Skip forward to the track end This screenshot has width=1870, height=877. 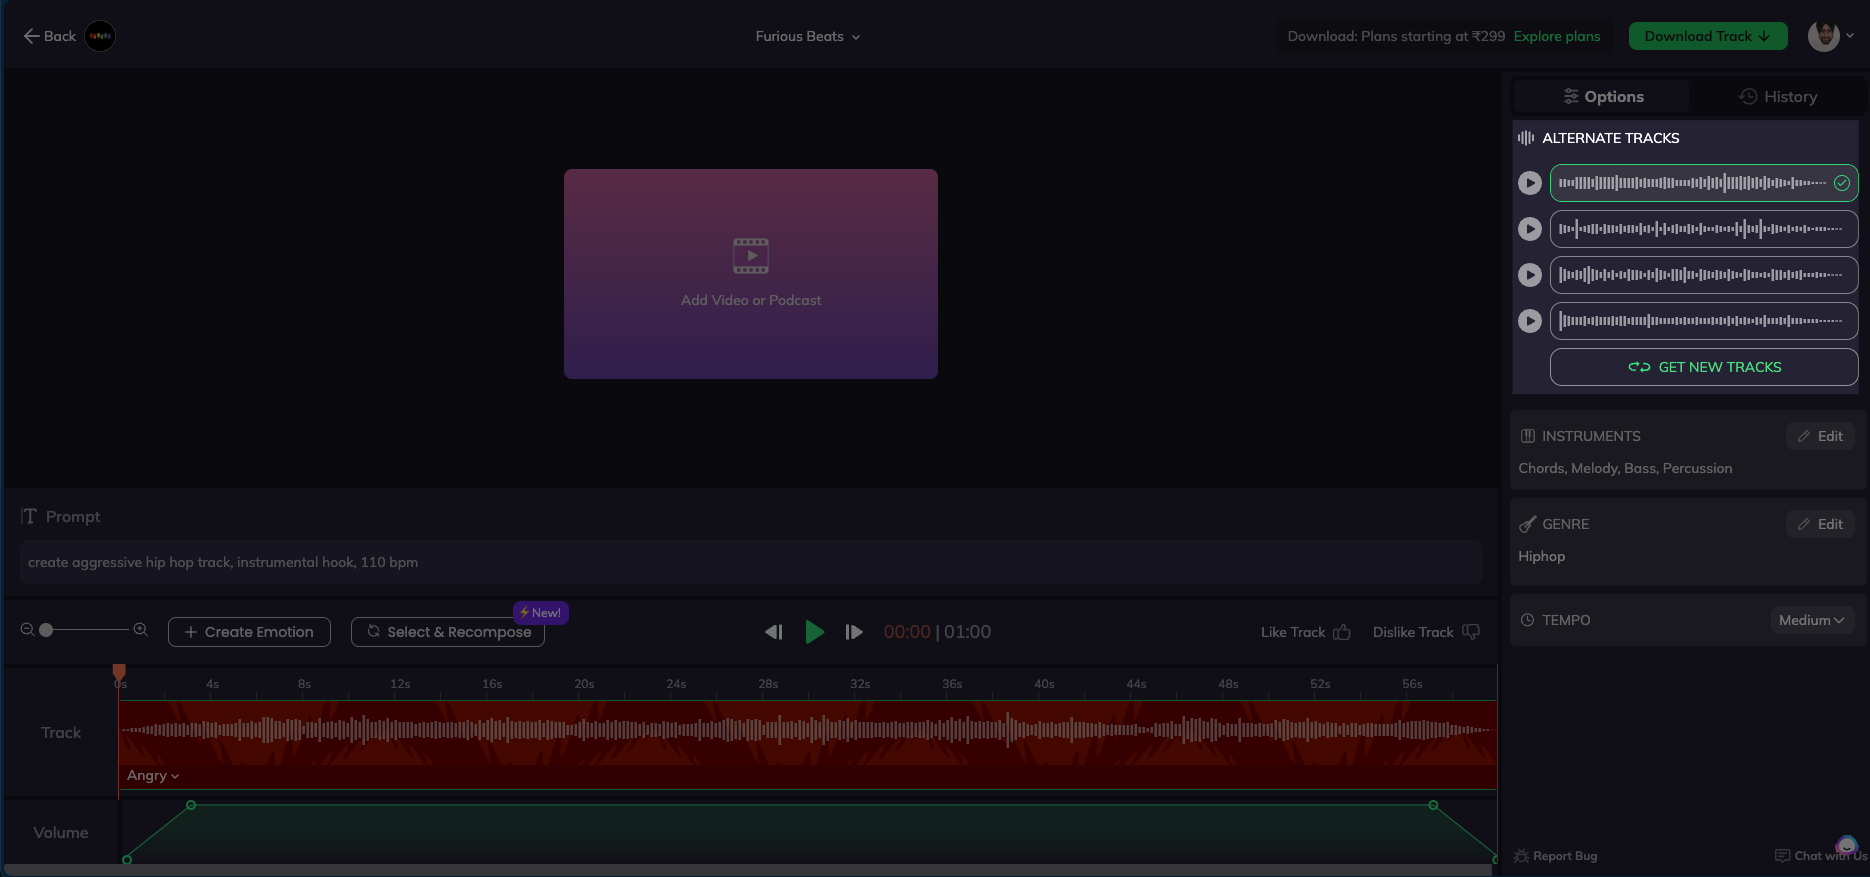pos(854,632)
